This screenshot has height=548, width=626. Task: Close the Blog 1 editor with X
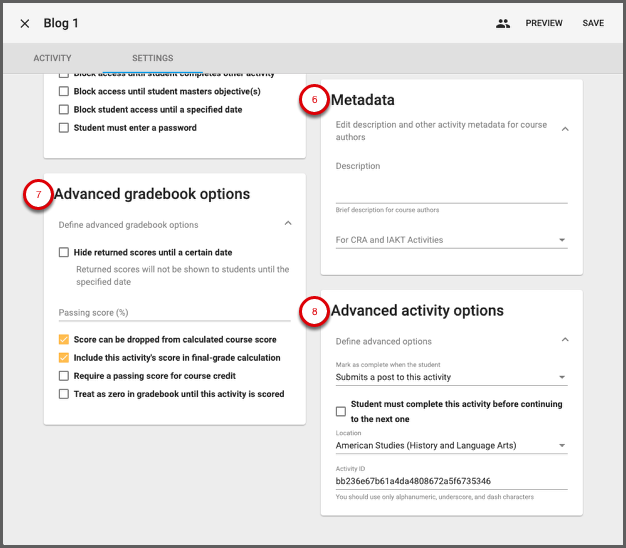pos(25,23)
